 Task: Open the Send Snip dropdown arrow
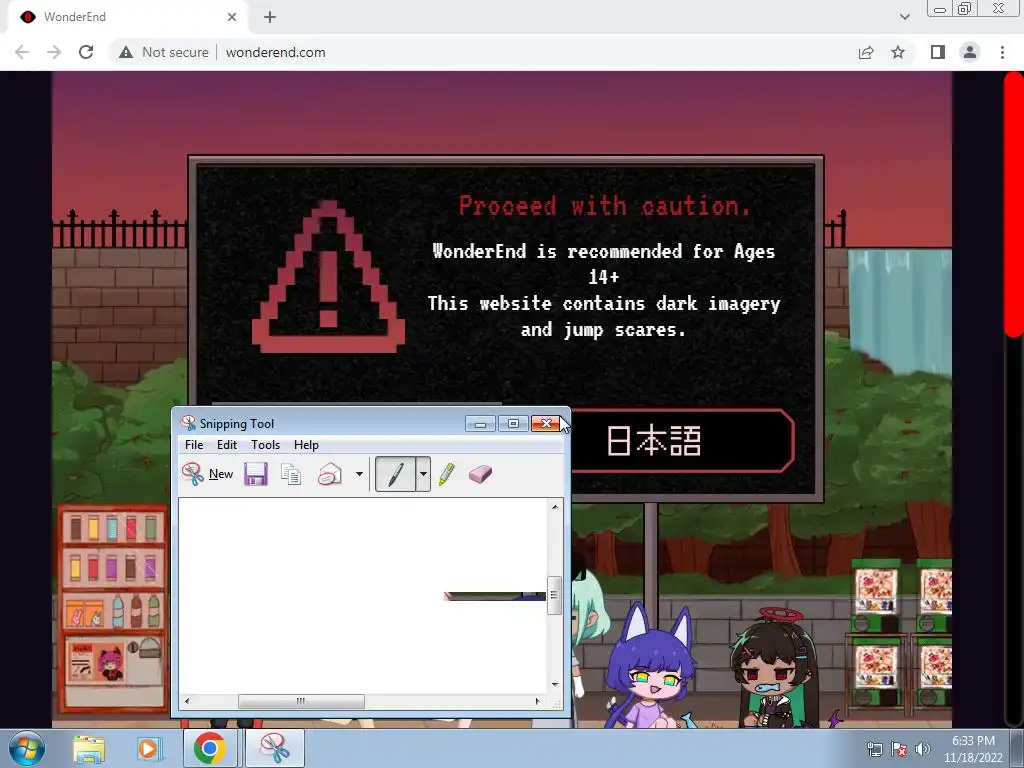(x=359, y=474)
